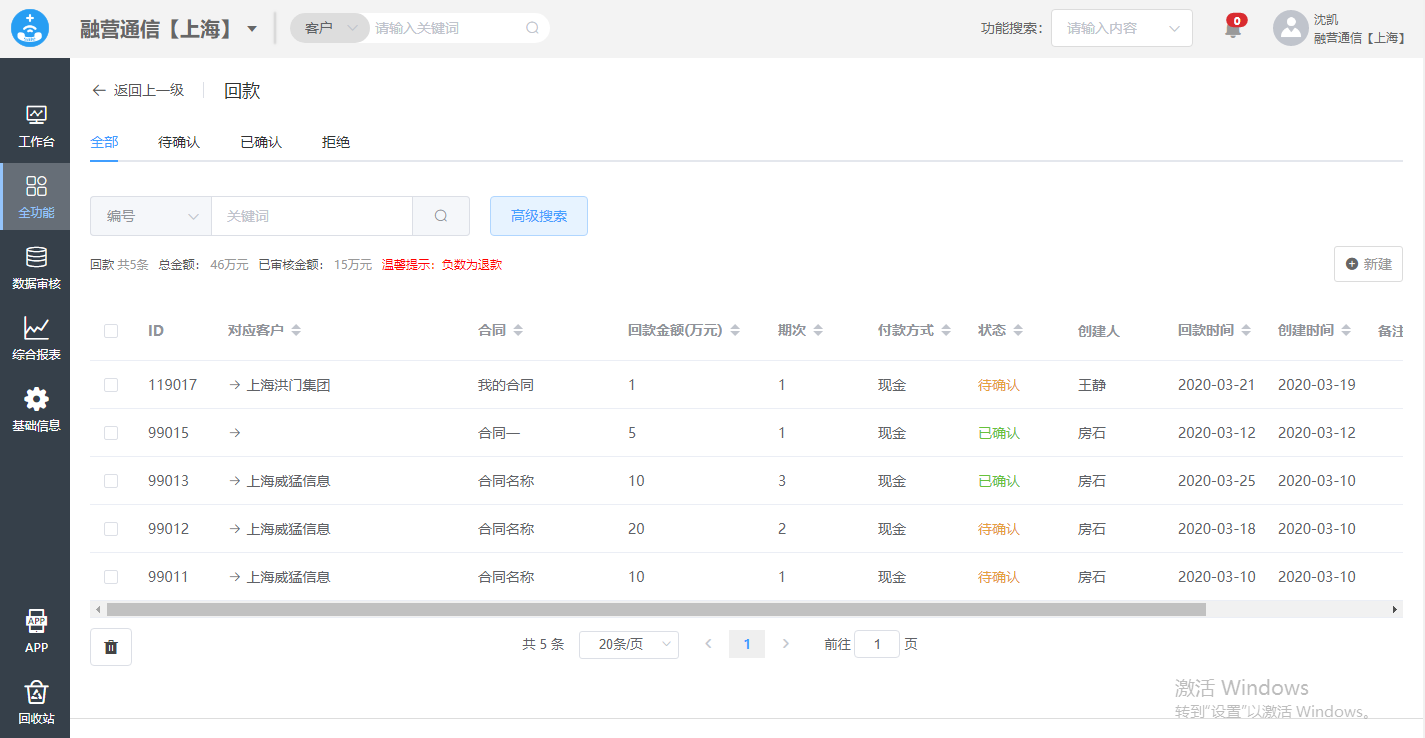Click the APP icon in sidebar
Viewport: 1425px width, 738px height.
tap(36, 622)
